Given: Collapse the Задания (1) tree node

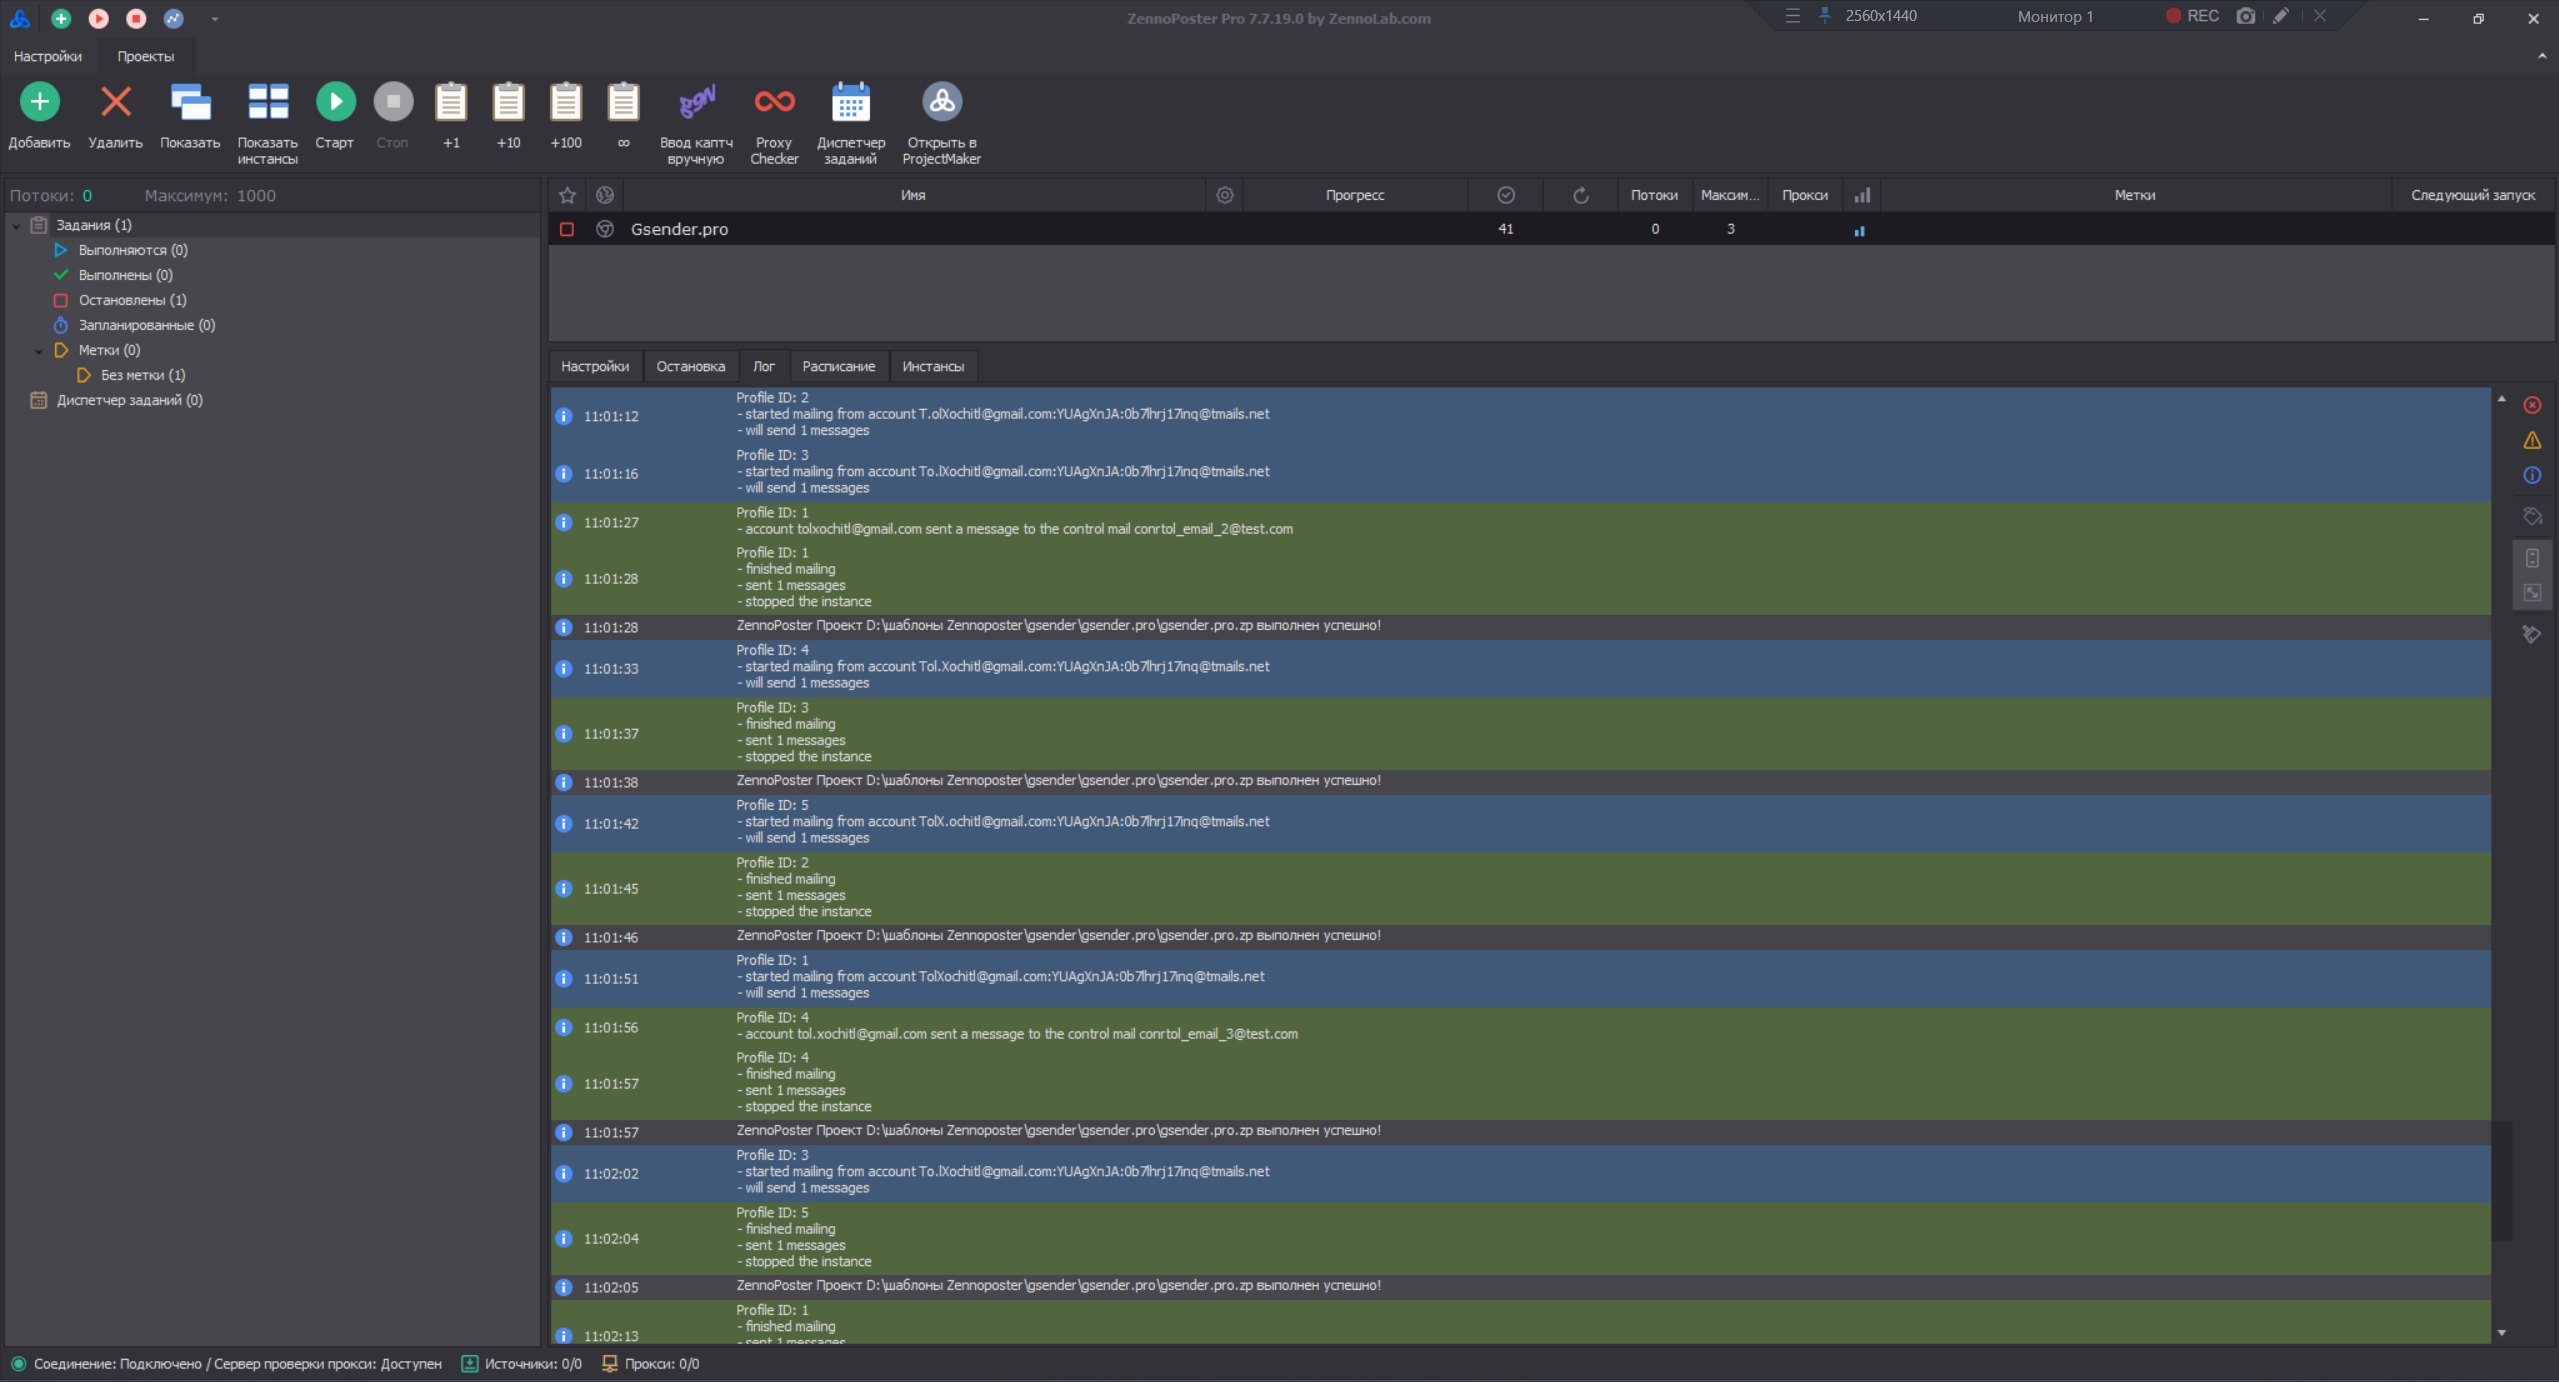Looking at the screenshot, I should pos(16,225).
